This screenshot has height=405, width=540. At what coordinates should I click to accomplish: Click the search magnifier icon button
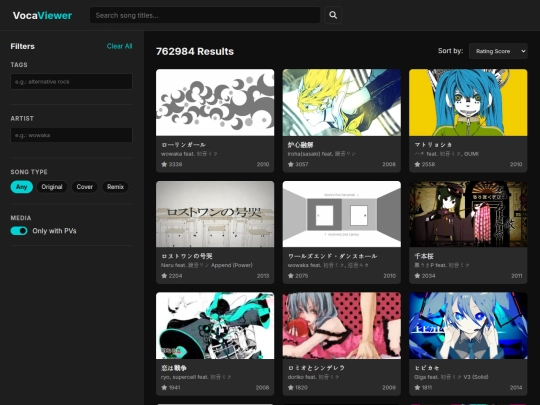coord(333,15)
